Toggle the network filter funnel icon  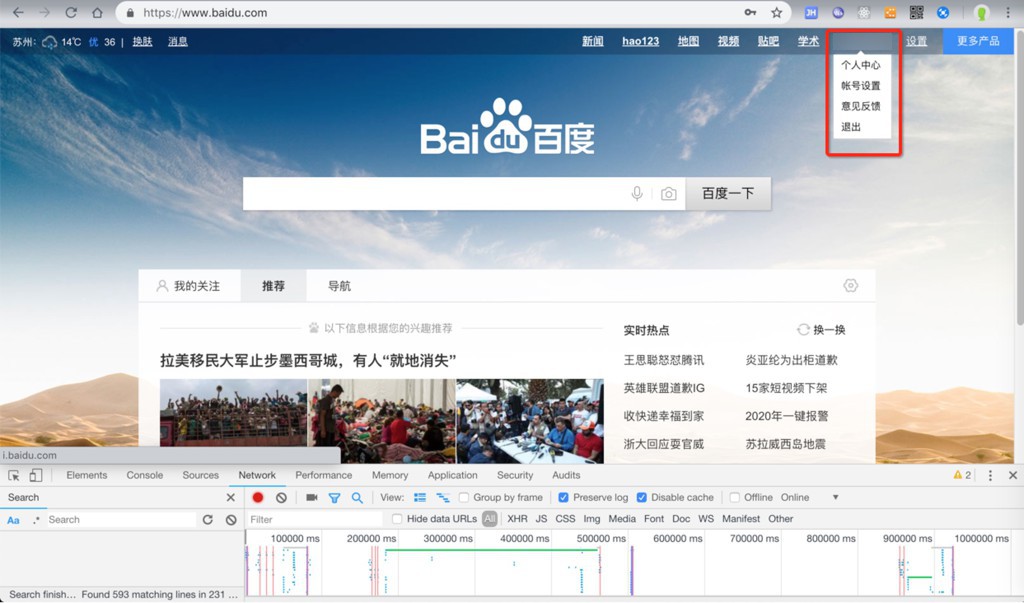(x=334, y=498)
